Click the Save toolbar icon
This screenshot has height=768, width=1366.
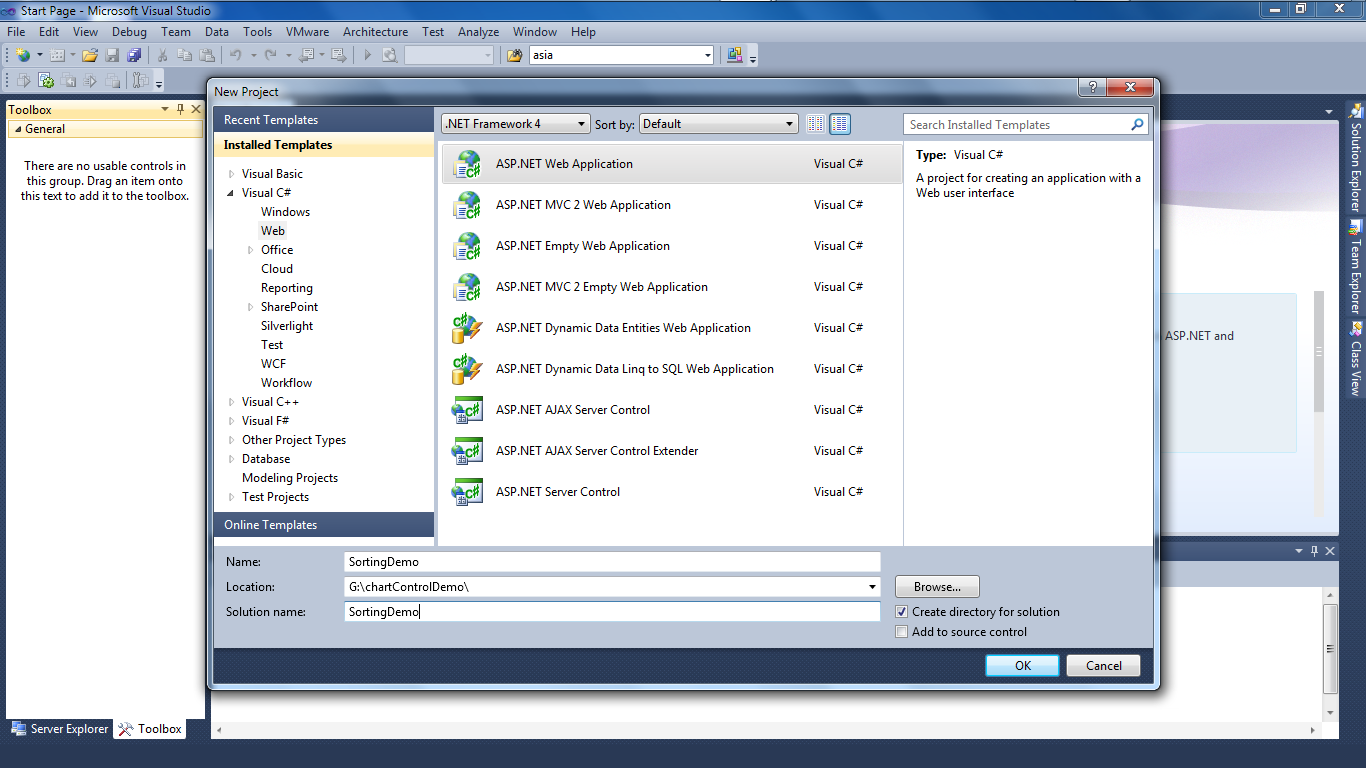(112, 55)
